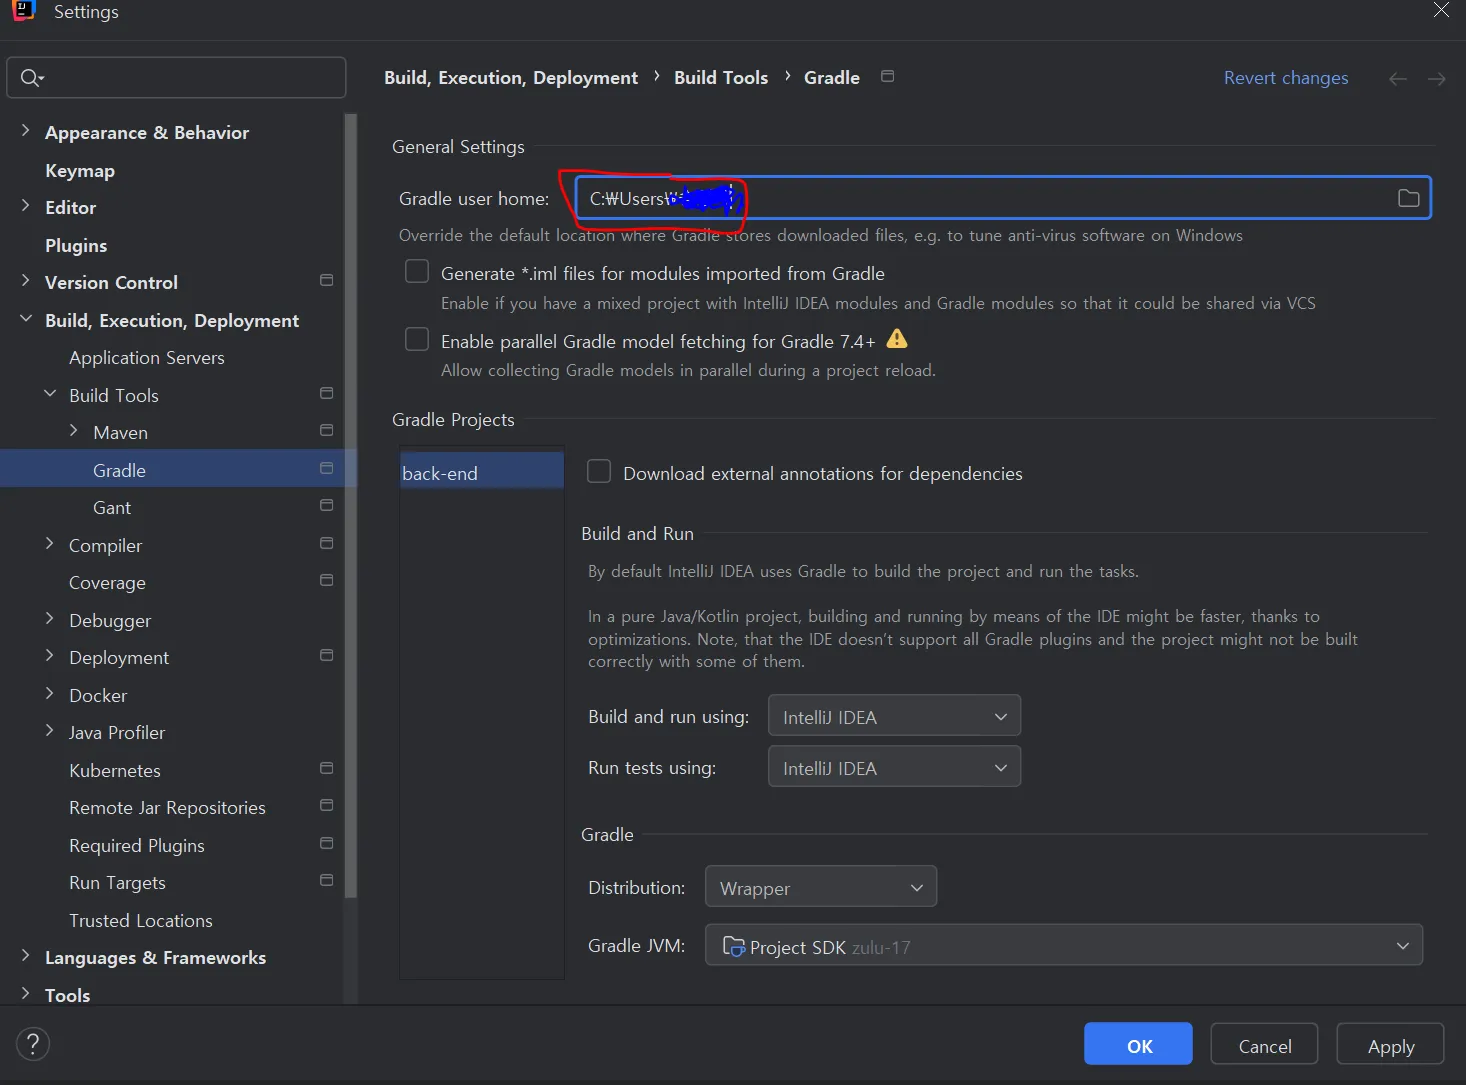Viewport: 1466px width, 1085px height.
Task: Open Keymap settings page
Action: (x=80, y=170)
